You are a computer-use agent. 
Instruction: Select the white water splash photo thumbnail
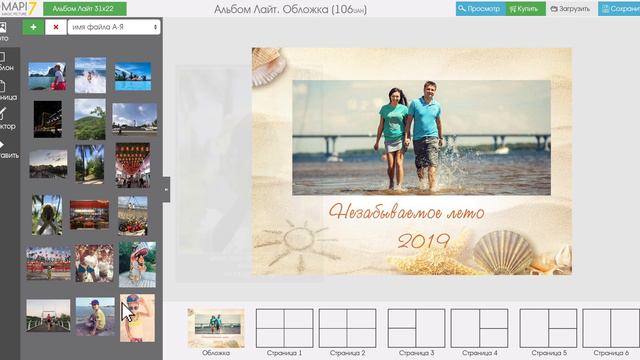coord(90,75)
